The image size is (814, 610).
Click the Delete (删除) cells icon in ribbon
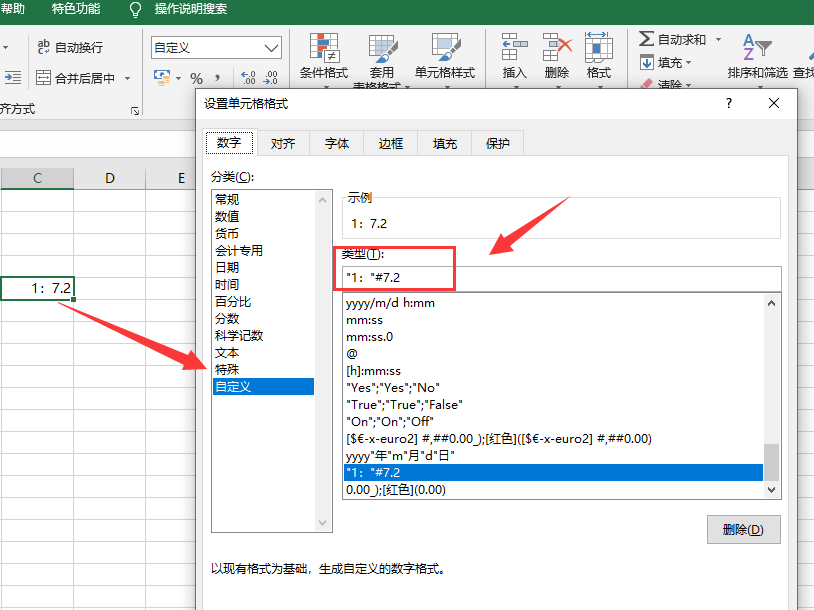pyautogui.click(x=557, y=48)
